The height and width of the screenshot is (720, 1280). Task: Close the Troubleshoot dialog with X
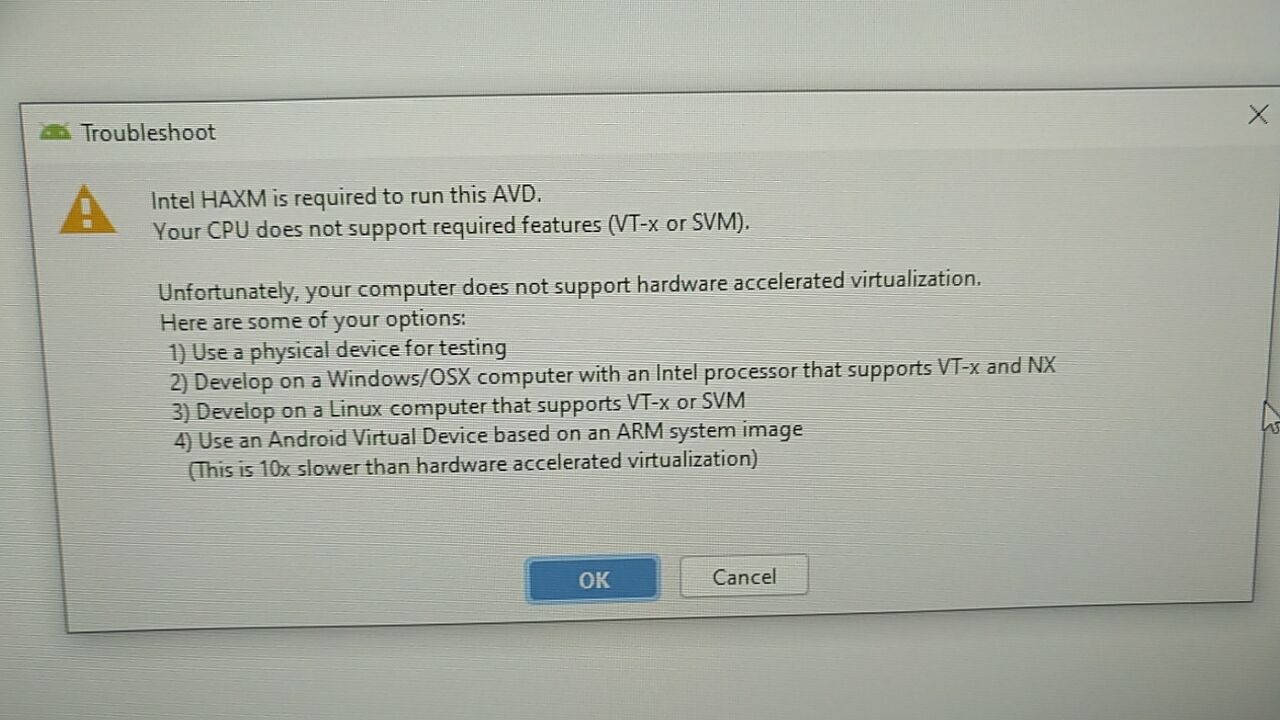tap(1258, 115)
